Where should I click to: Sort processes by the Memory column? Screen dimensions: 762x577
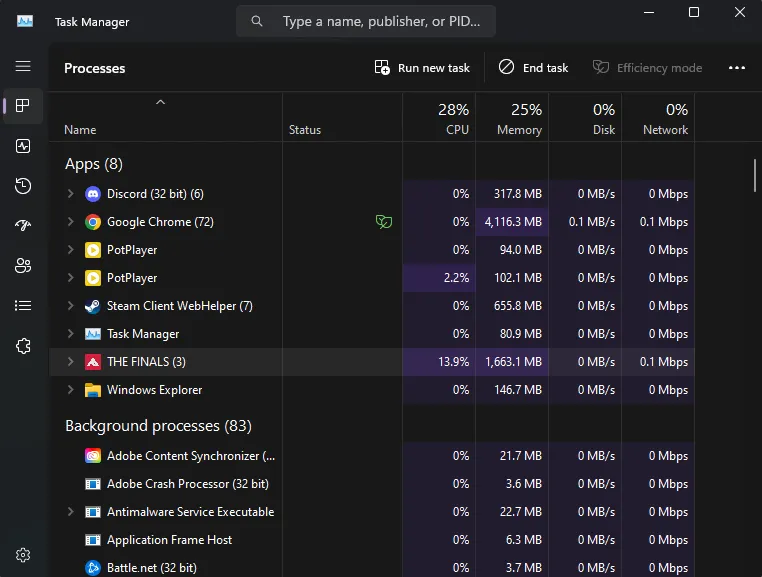coord(512,119)
